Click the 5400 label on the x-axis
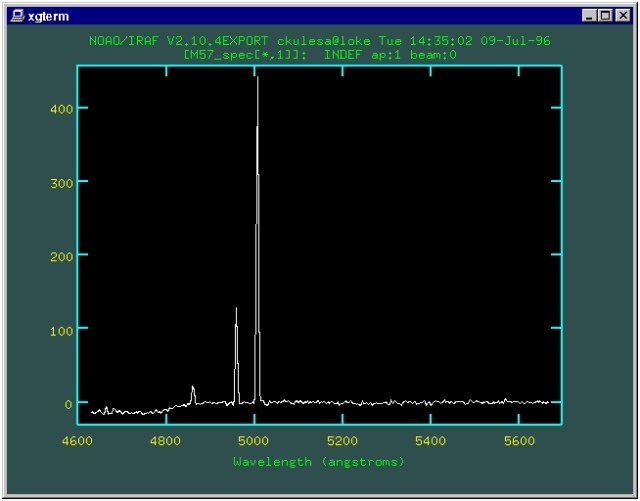 [430, 441]
